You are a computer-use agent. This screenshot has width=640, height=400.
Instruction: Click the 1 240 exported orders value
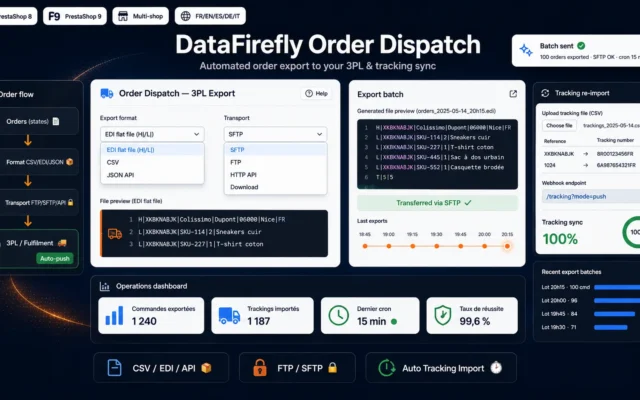pyautogui.click(x=144, y=321)
